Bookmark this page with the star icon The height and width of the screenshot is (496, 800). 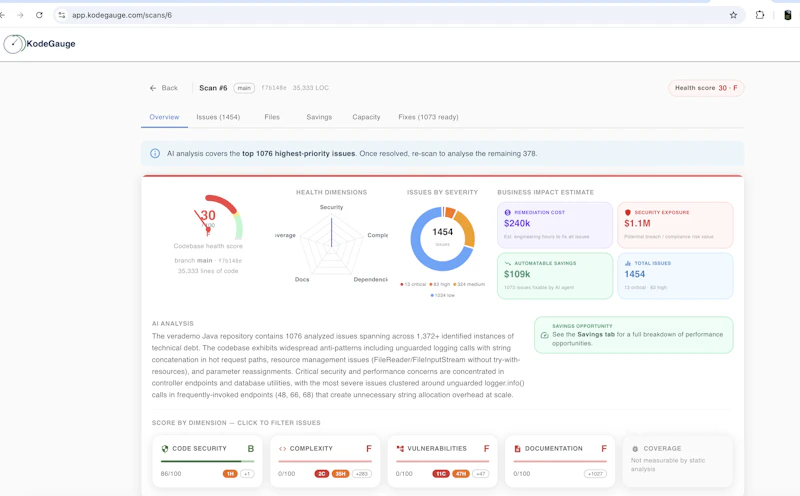pyautogui.click(x=733, y=15)
